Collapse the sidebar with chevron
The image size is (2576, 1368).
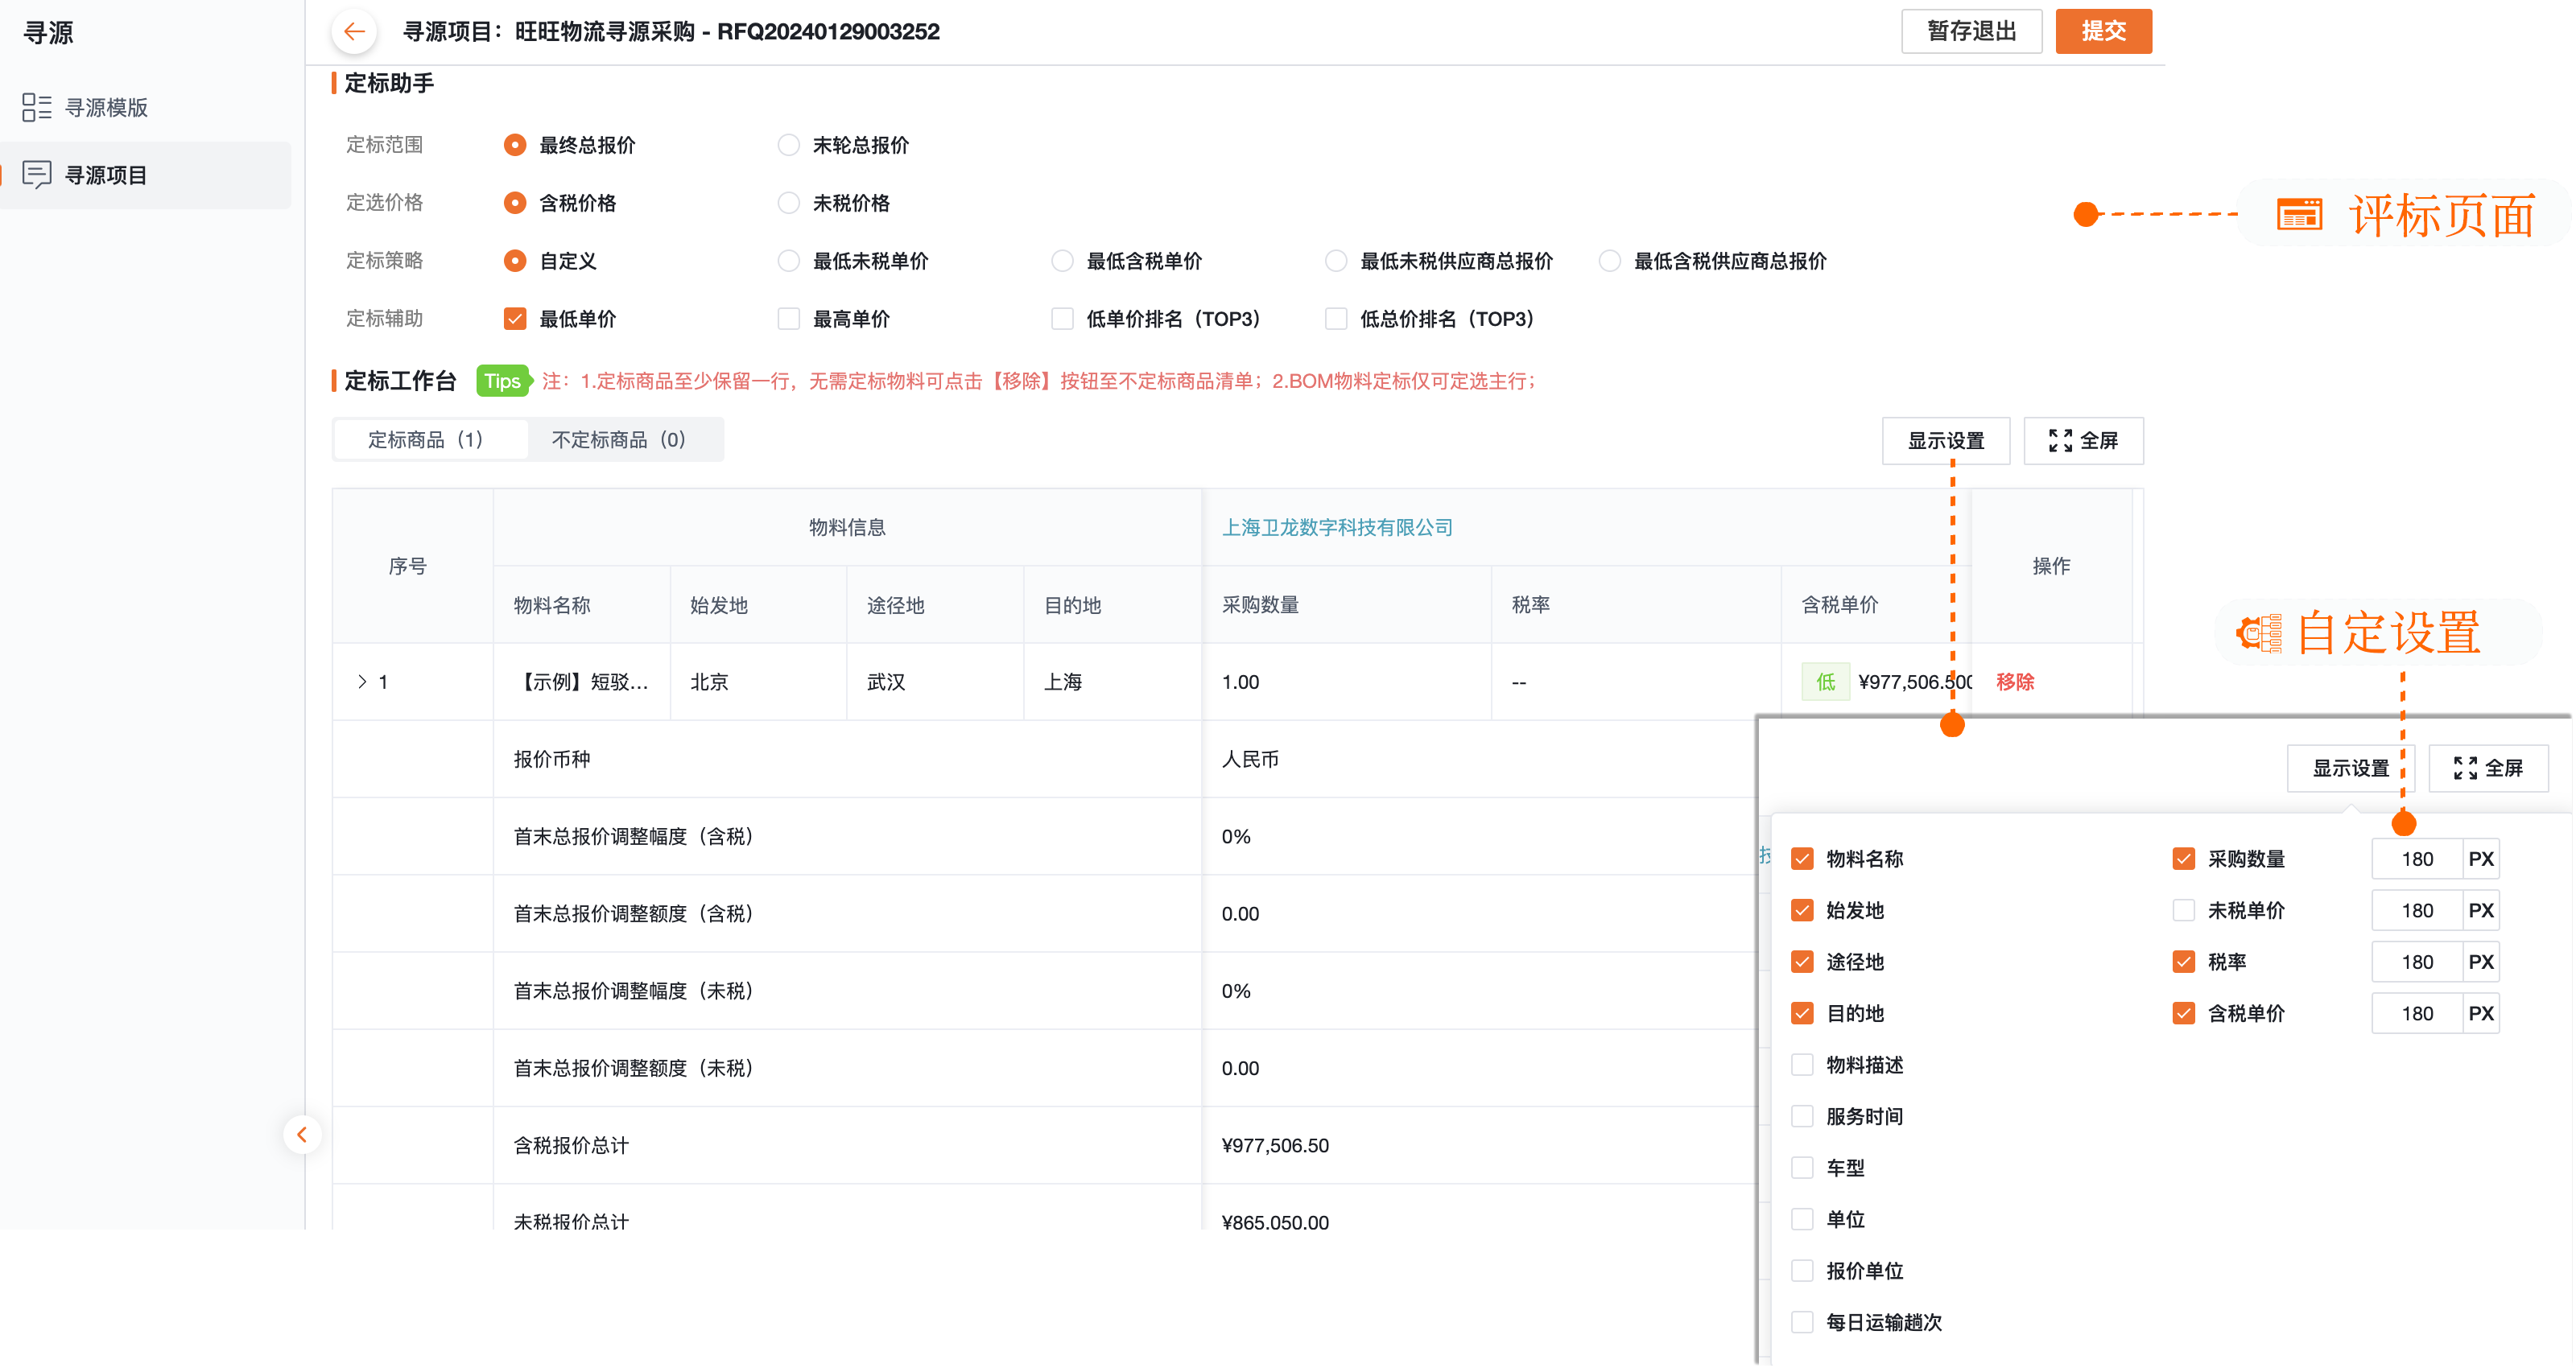(x=302, y=1134)
